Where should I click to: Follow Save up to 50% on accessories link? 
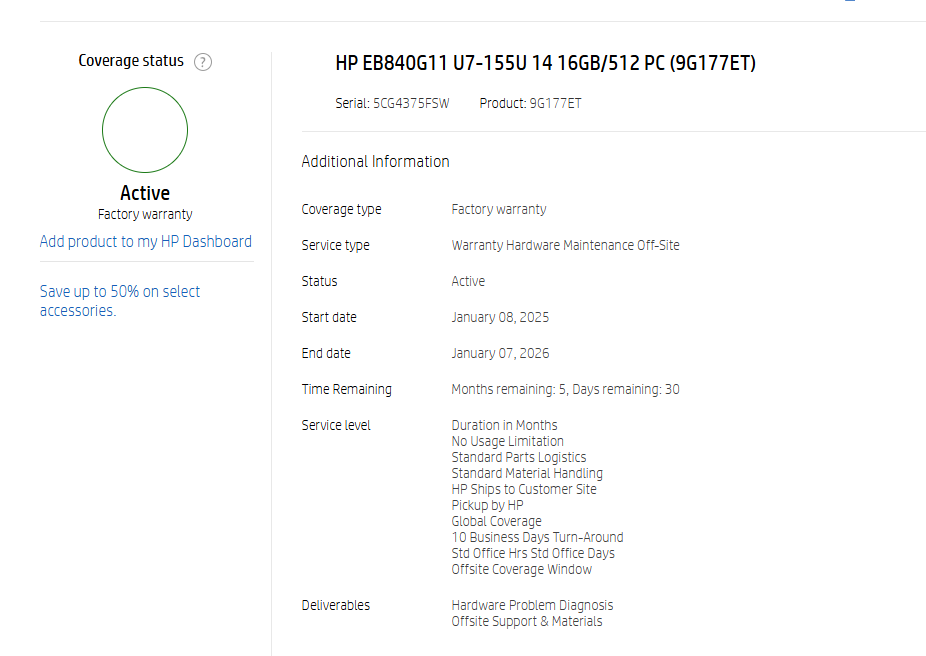pos(120,301)
